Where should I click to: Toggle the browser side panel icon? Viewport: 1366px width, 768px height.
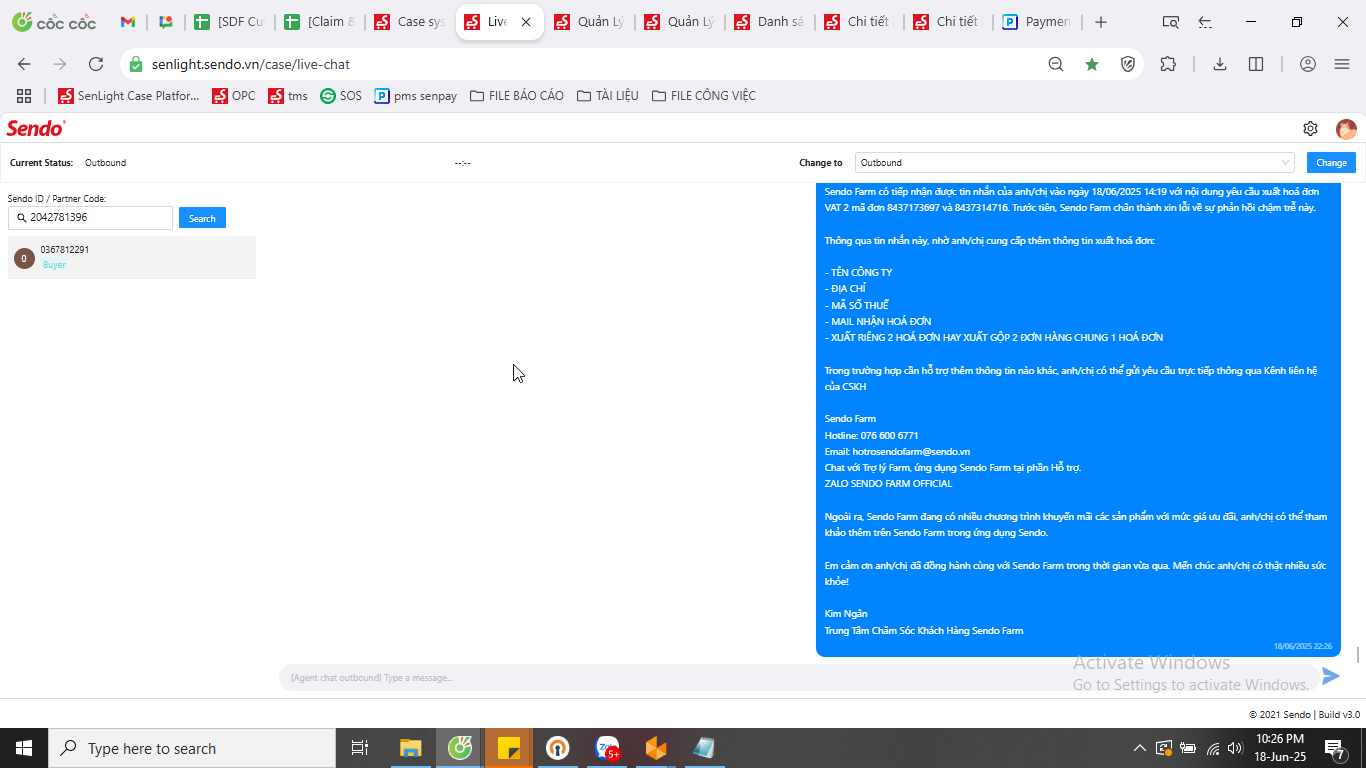coord(1256,64)
